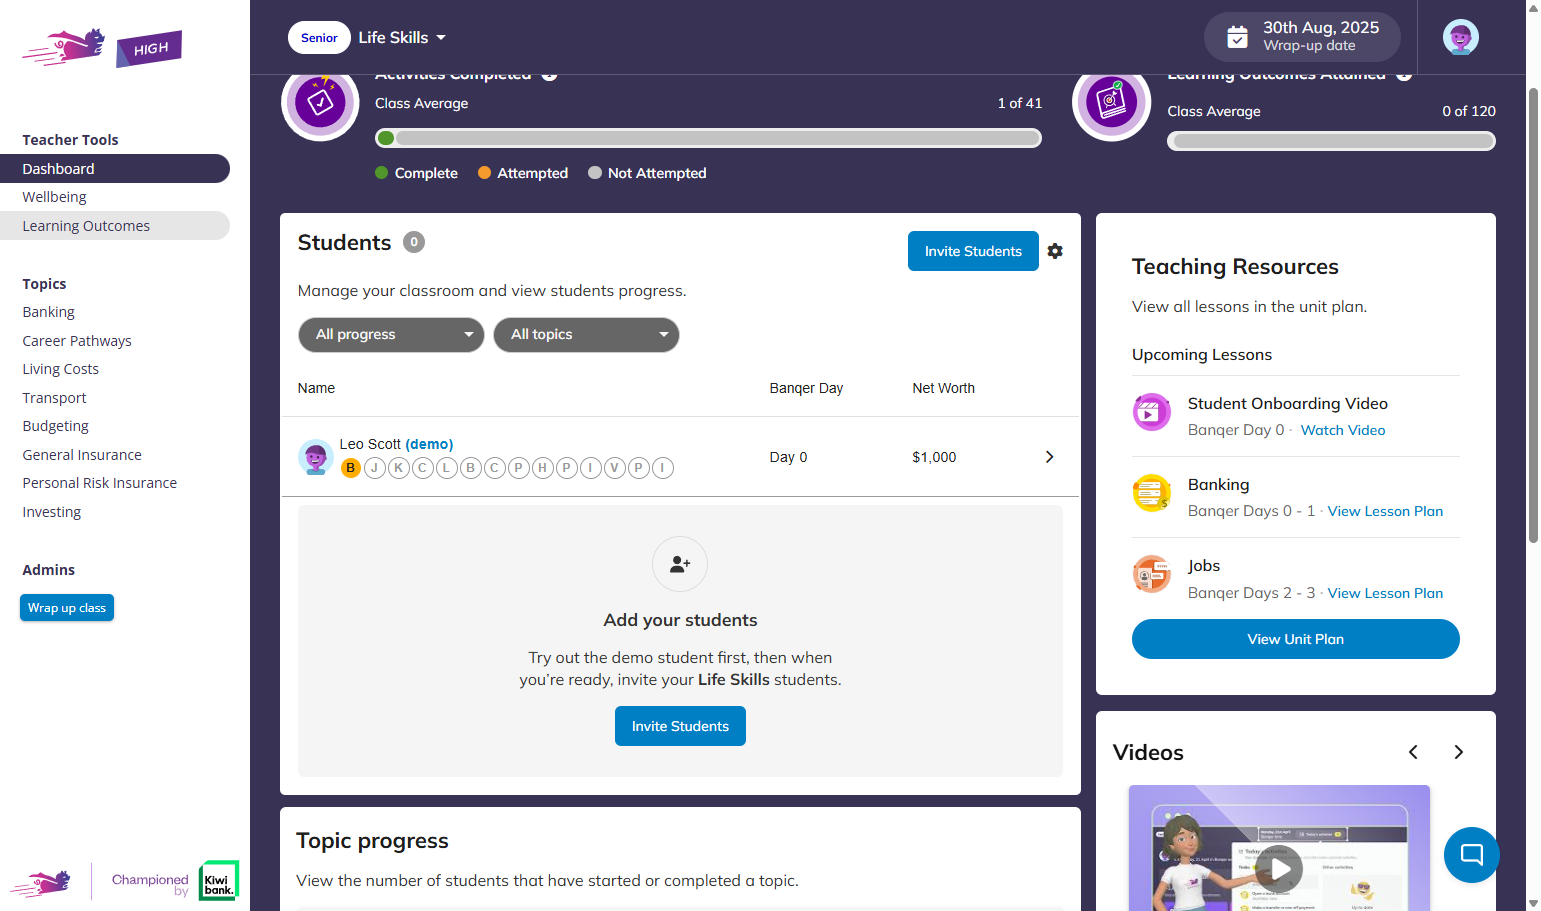Open the Investing topic
Viewport: 1541px width, 911px height.
(52, 512)
